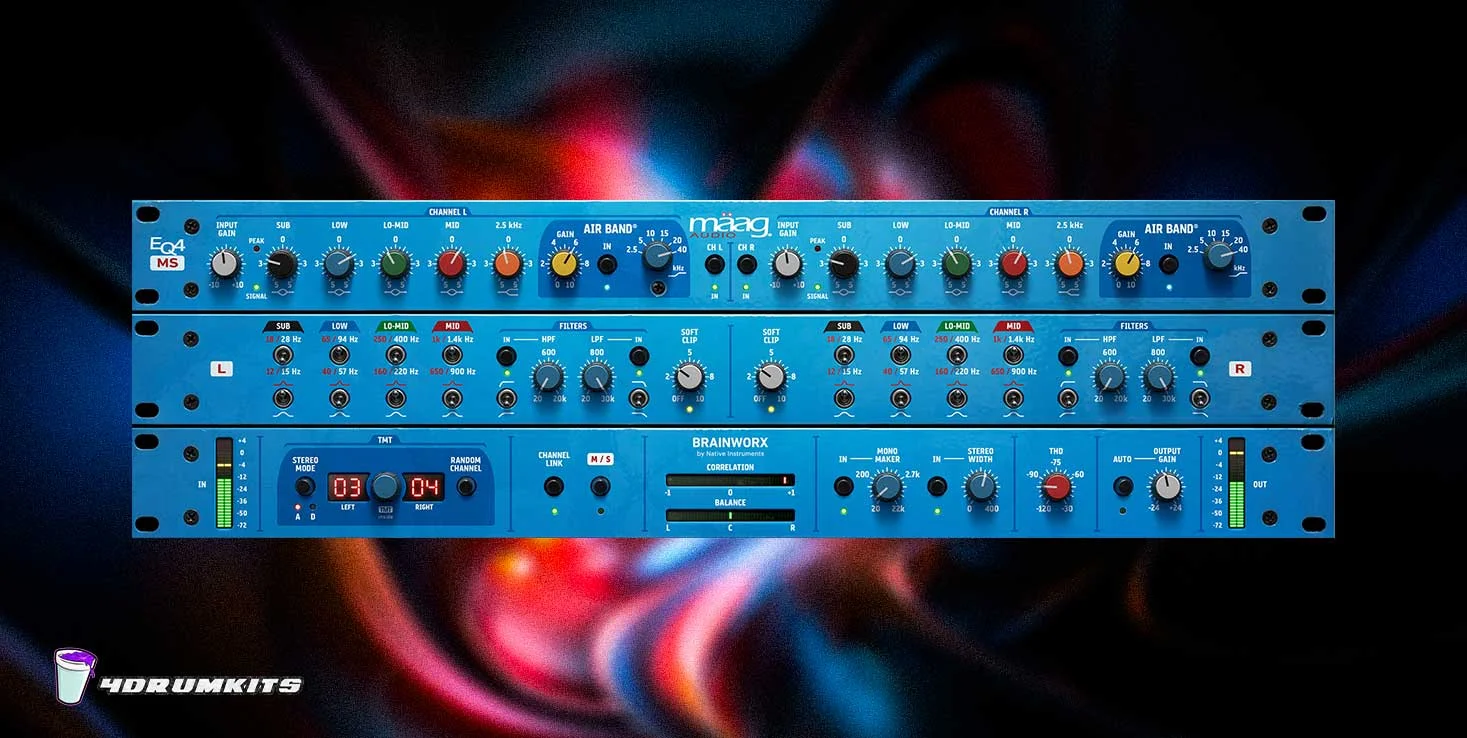
Task: Enable the Stereo Width IN button
Action: [x=937, y=487]
